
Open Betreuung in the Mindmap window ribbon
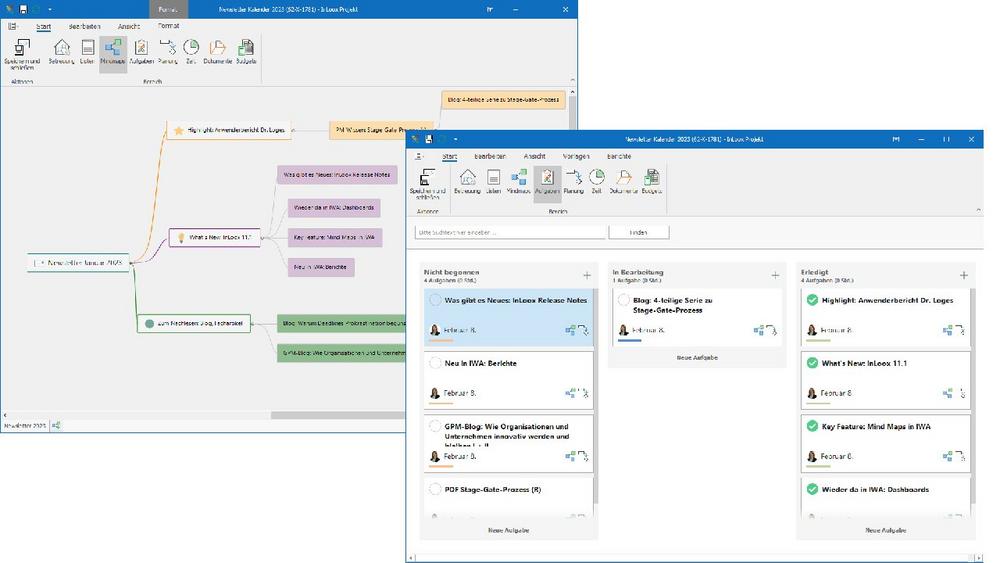[61, 52]
